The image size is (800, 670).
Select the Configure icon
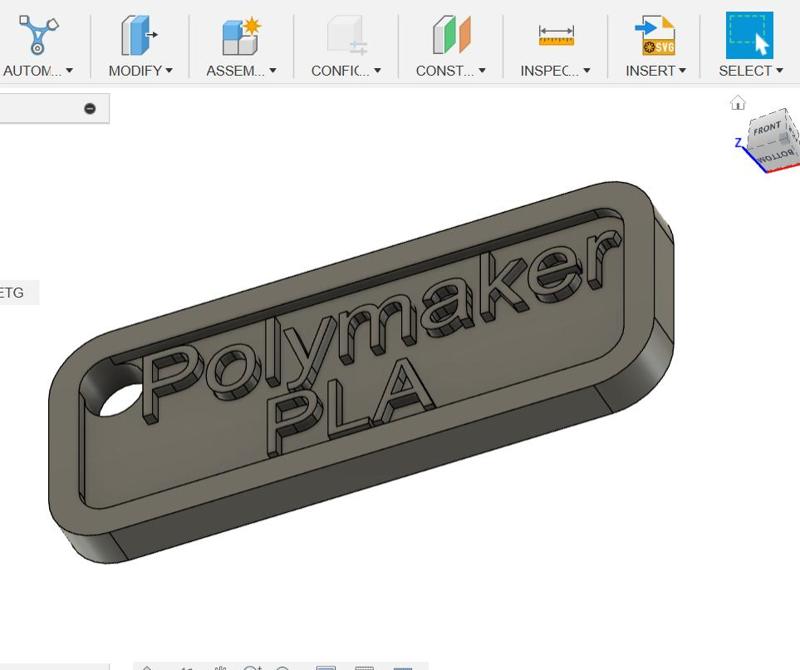coord(346,35)
